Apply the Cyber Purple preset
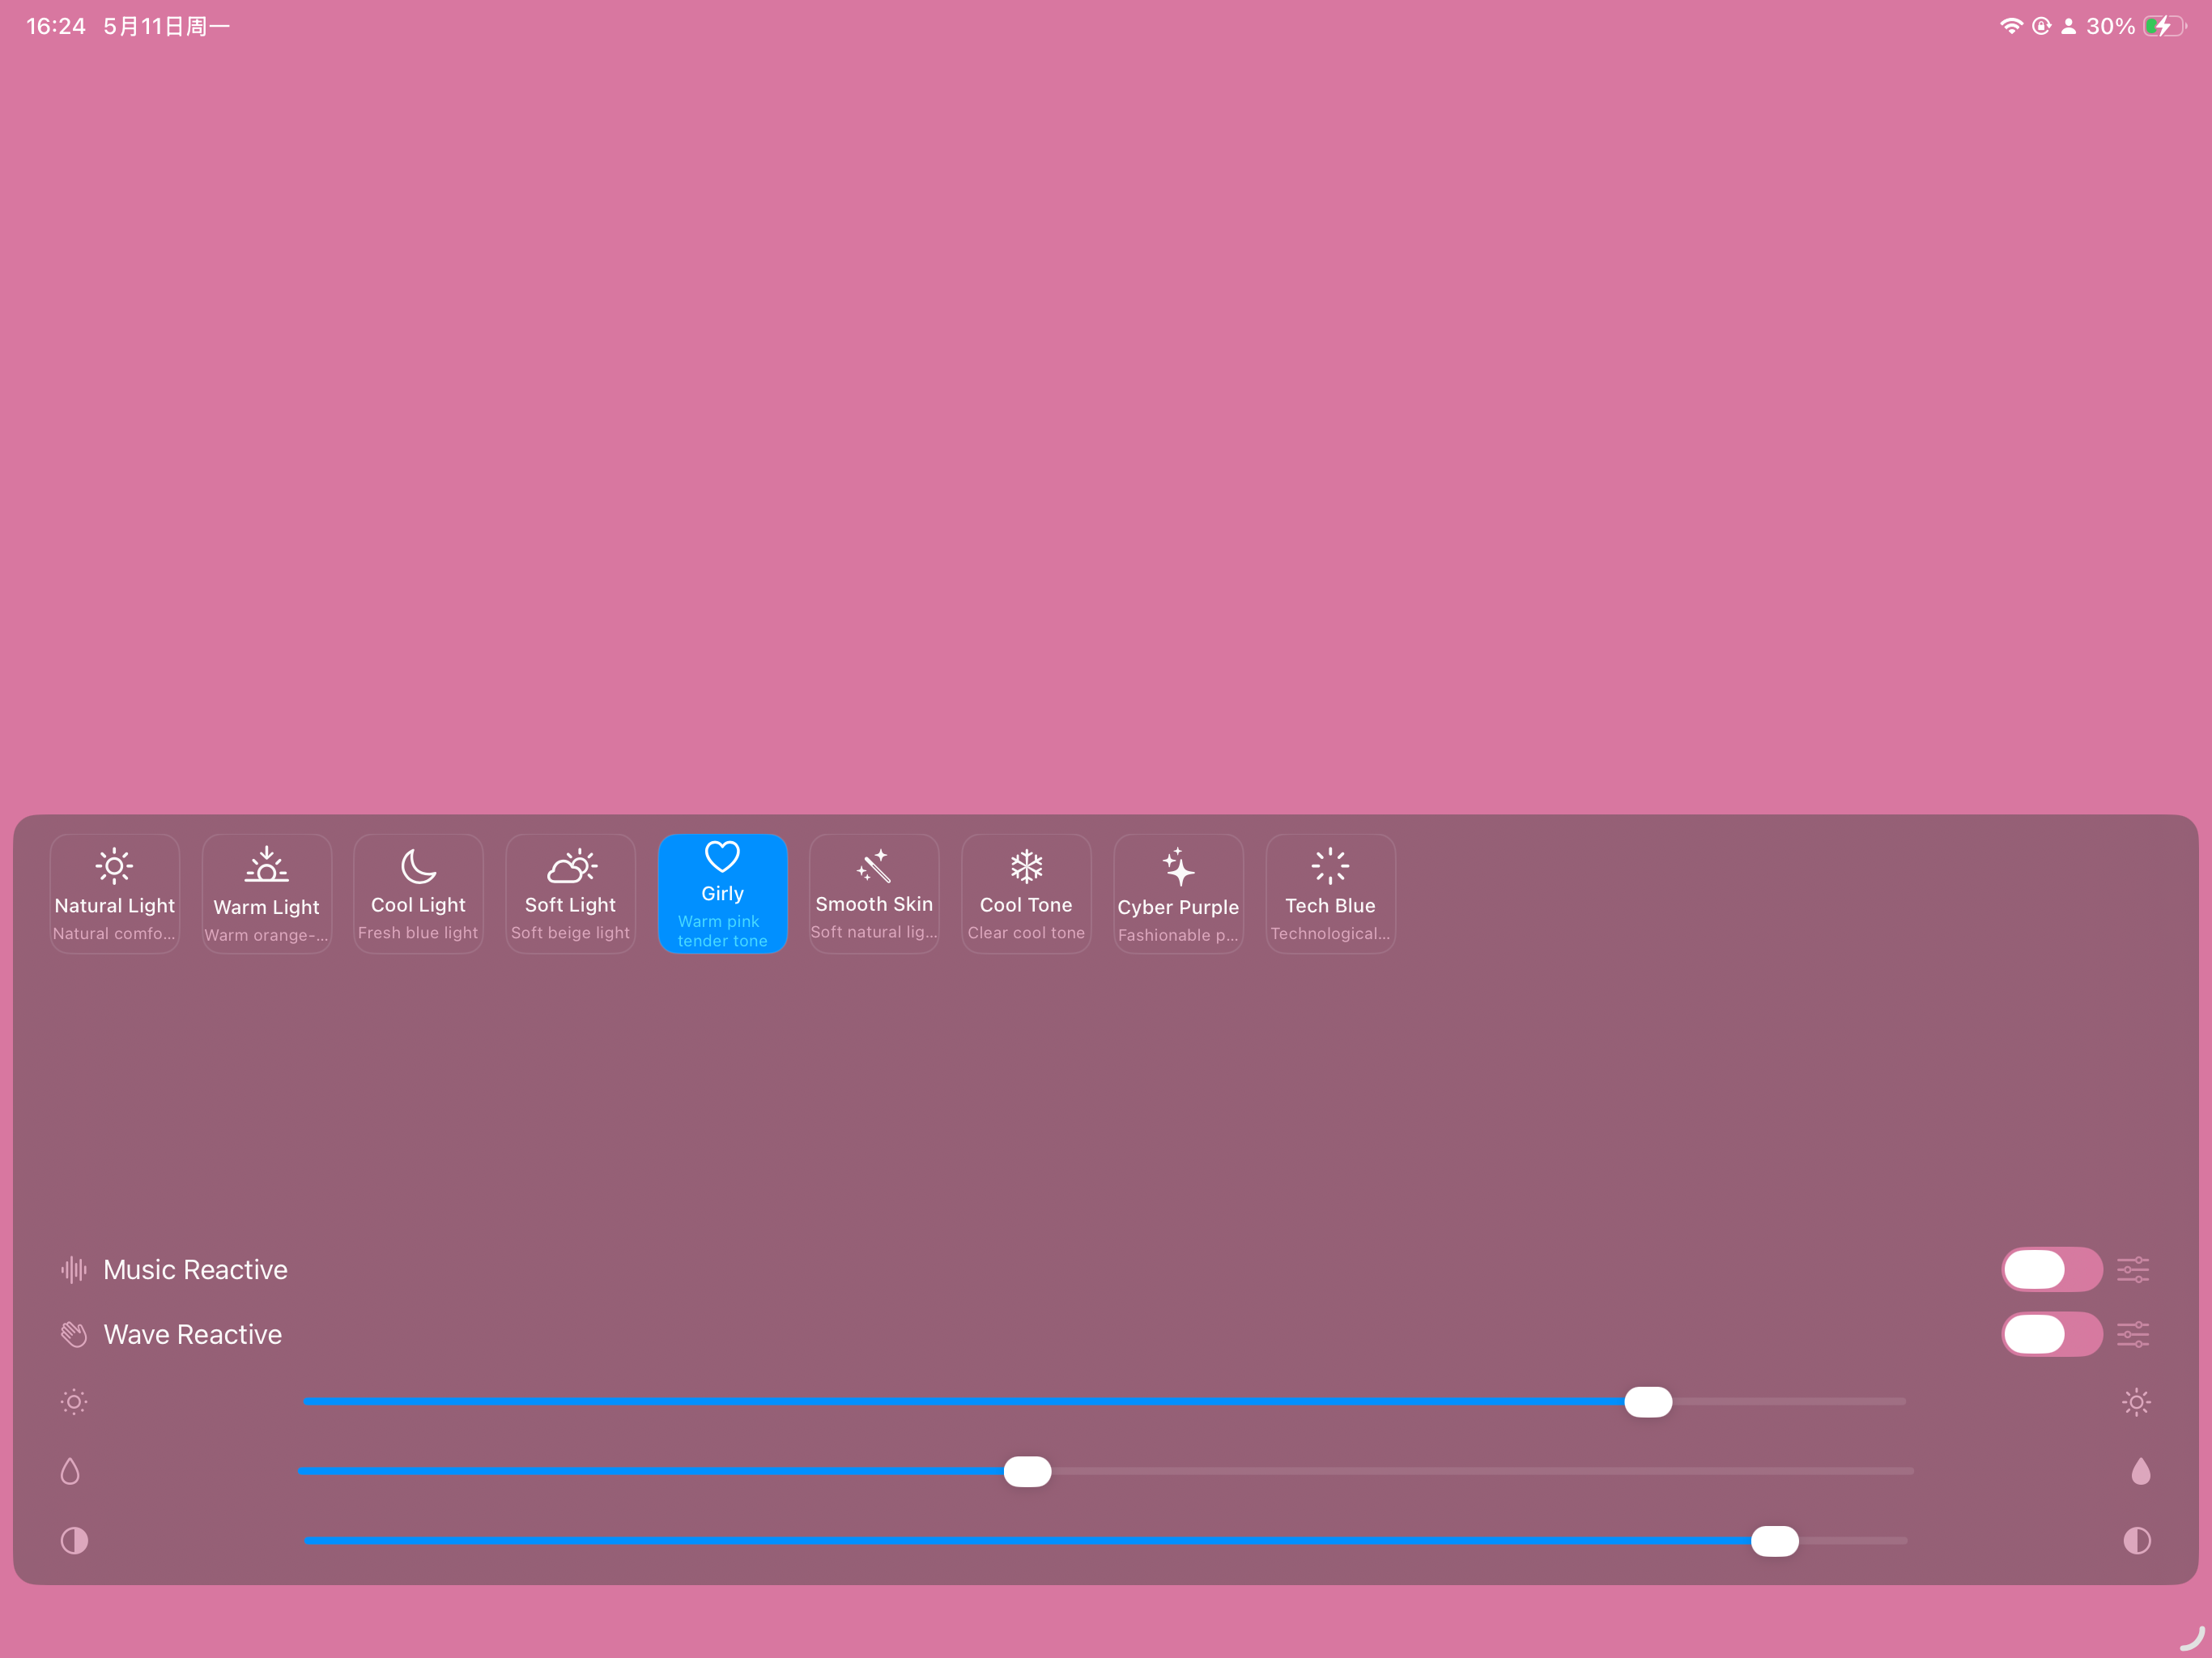The width and height of the screenshot is (2212, 1658). 1179,893
